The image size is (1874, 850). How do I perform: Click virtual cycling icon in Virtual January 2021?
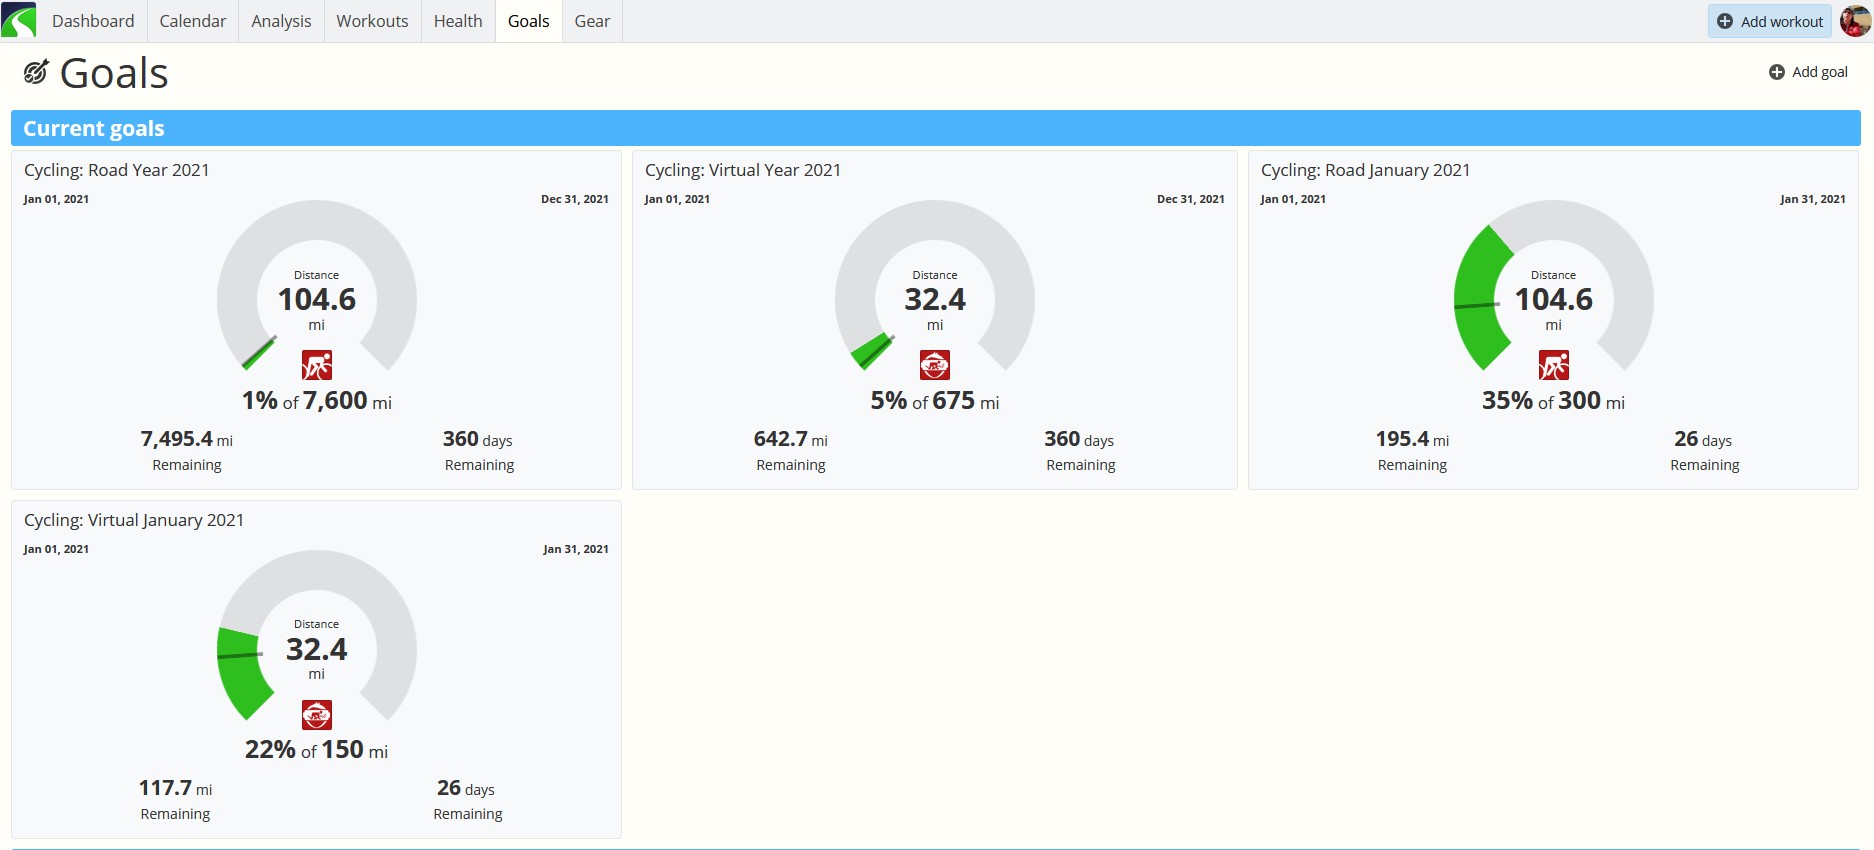[x=317, y=715]
